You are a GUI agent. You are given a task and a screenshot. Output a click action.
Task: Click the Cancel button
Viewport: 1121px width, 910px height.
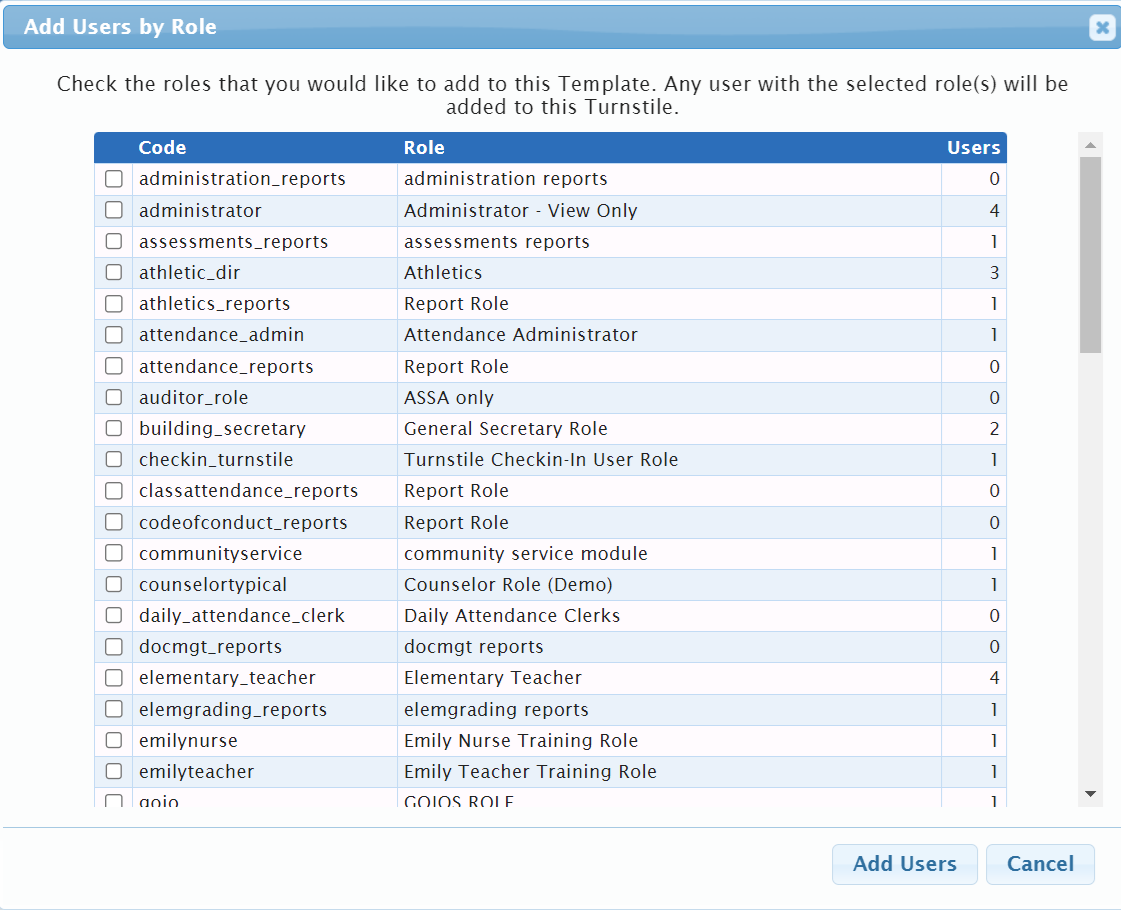click(1040, 864)
